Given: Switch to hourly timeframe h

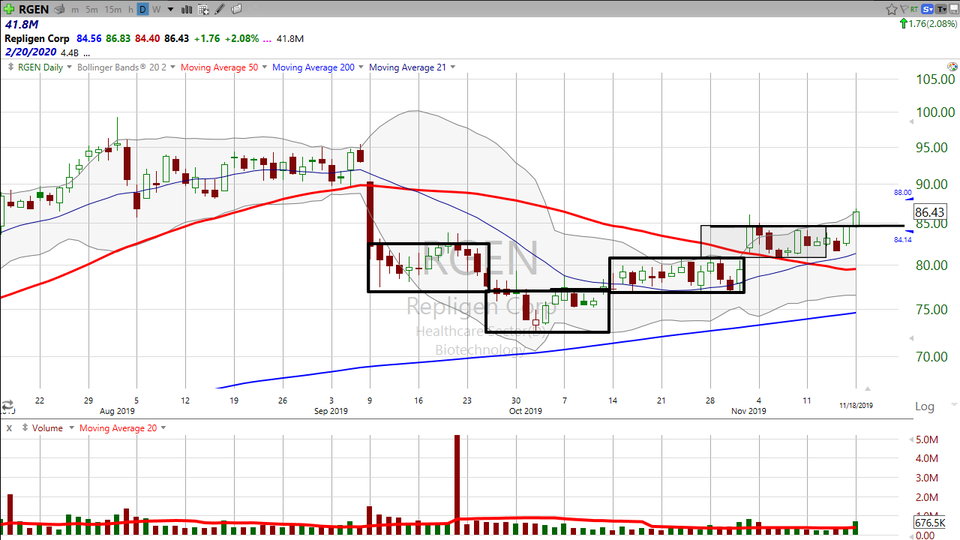Looking at the screenshot, I should click(x=130, y=9).
